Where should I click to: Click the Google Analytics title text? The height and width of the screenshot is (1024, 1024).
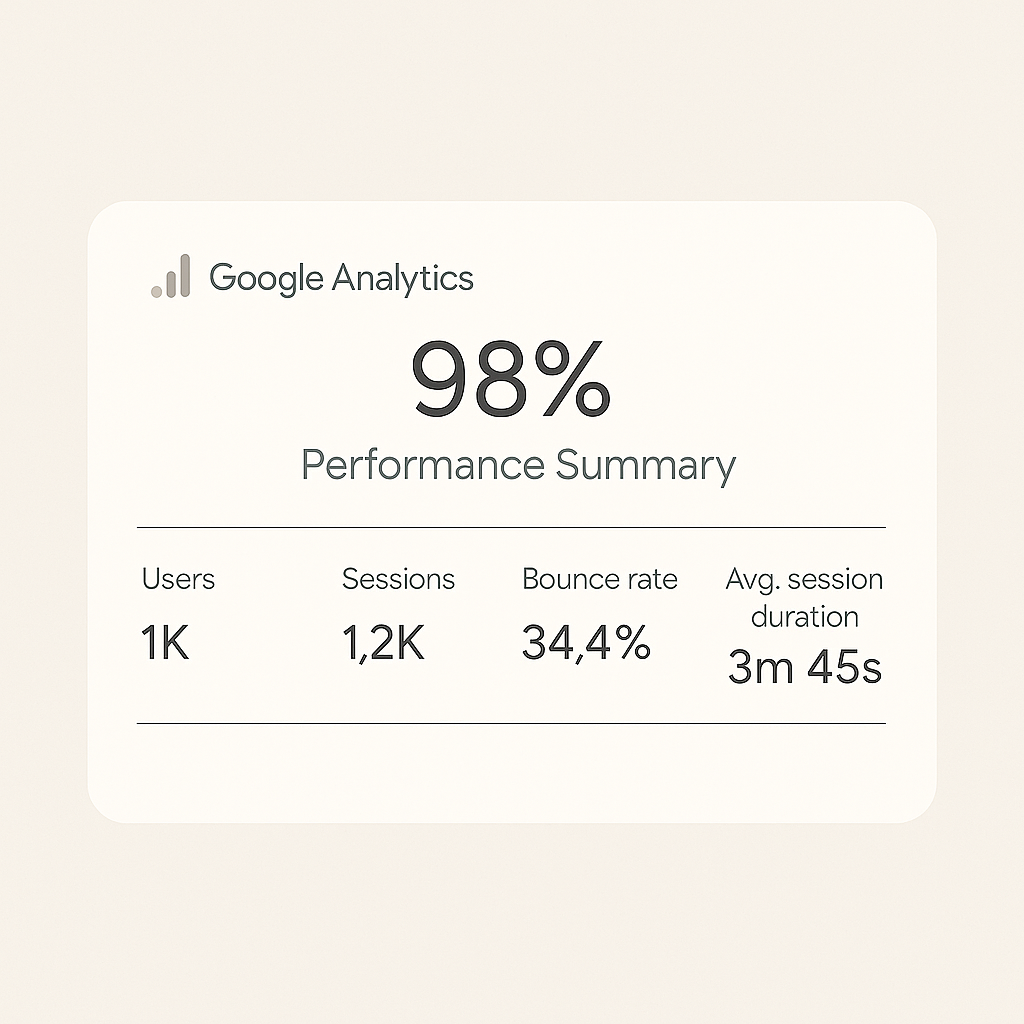point(341,278)
